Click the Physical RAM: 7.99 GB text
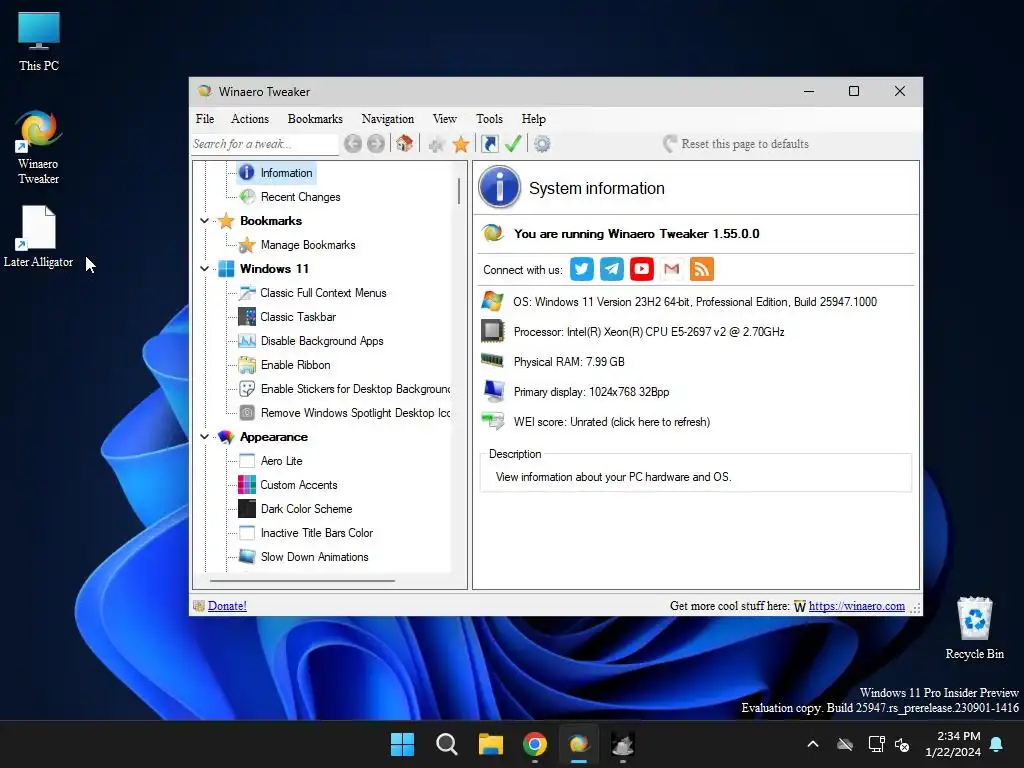This screenshot has width=1024, height=768. point(569,362)
